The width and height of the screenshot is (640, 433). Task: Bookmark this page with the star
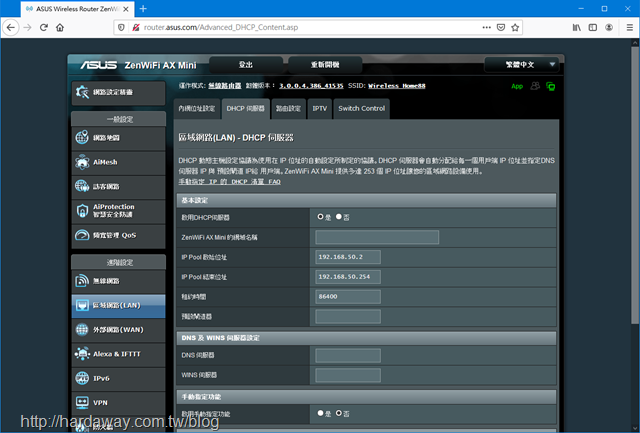pos(515,27)
